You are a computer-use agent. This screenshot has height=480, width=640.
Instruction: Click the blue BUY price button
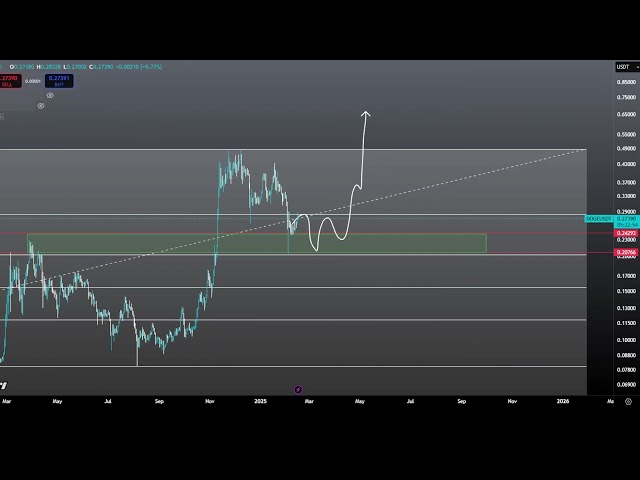pos(59,81)
